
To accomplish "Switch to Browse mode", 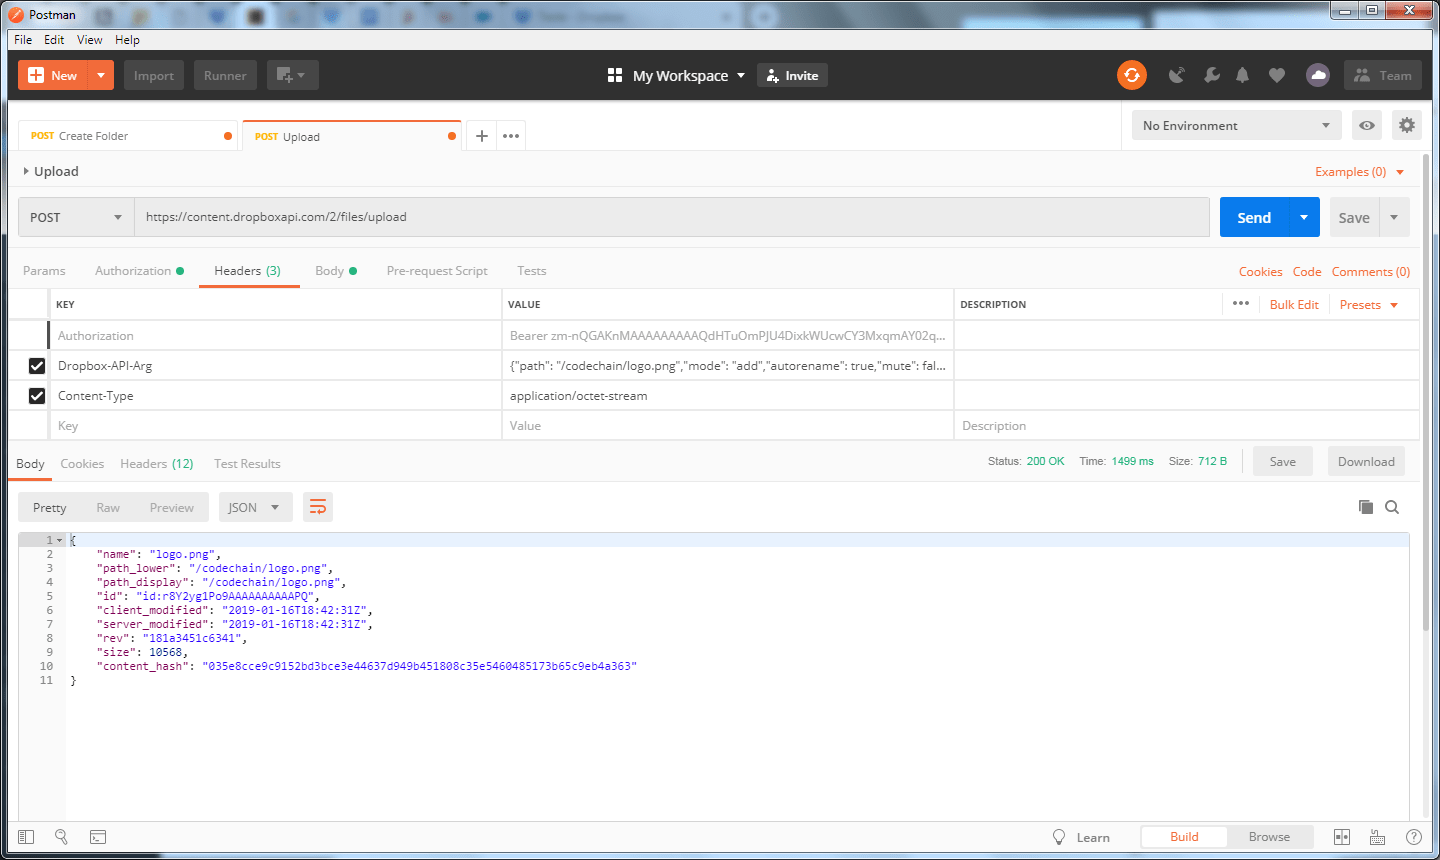I will click(1269, 837).
